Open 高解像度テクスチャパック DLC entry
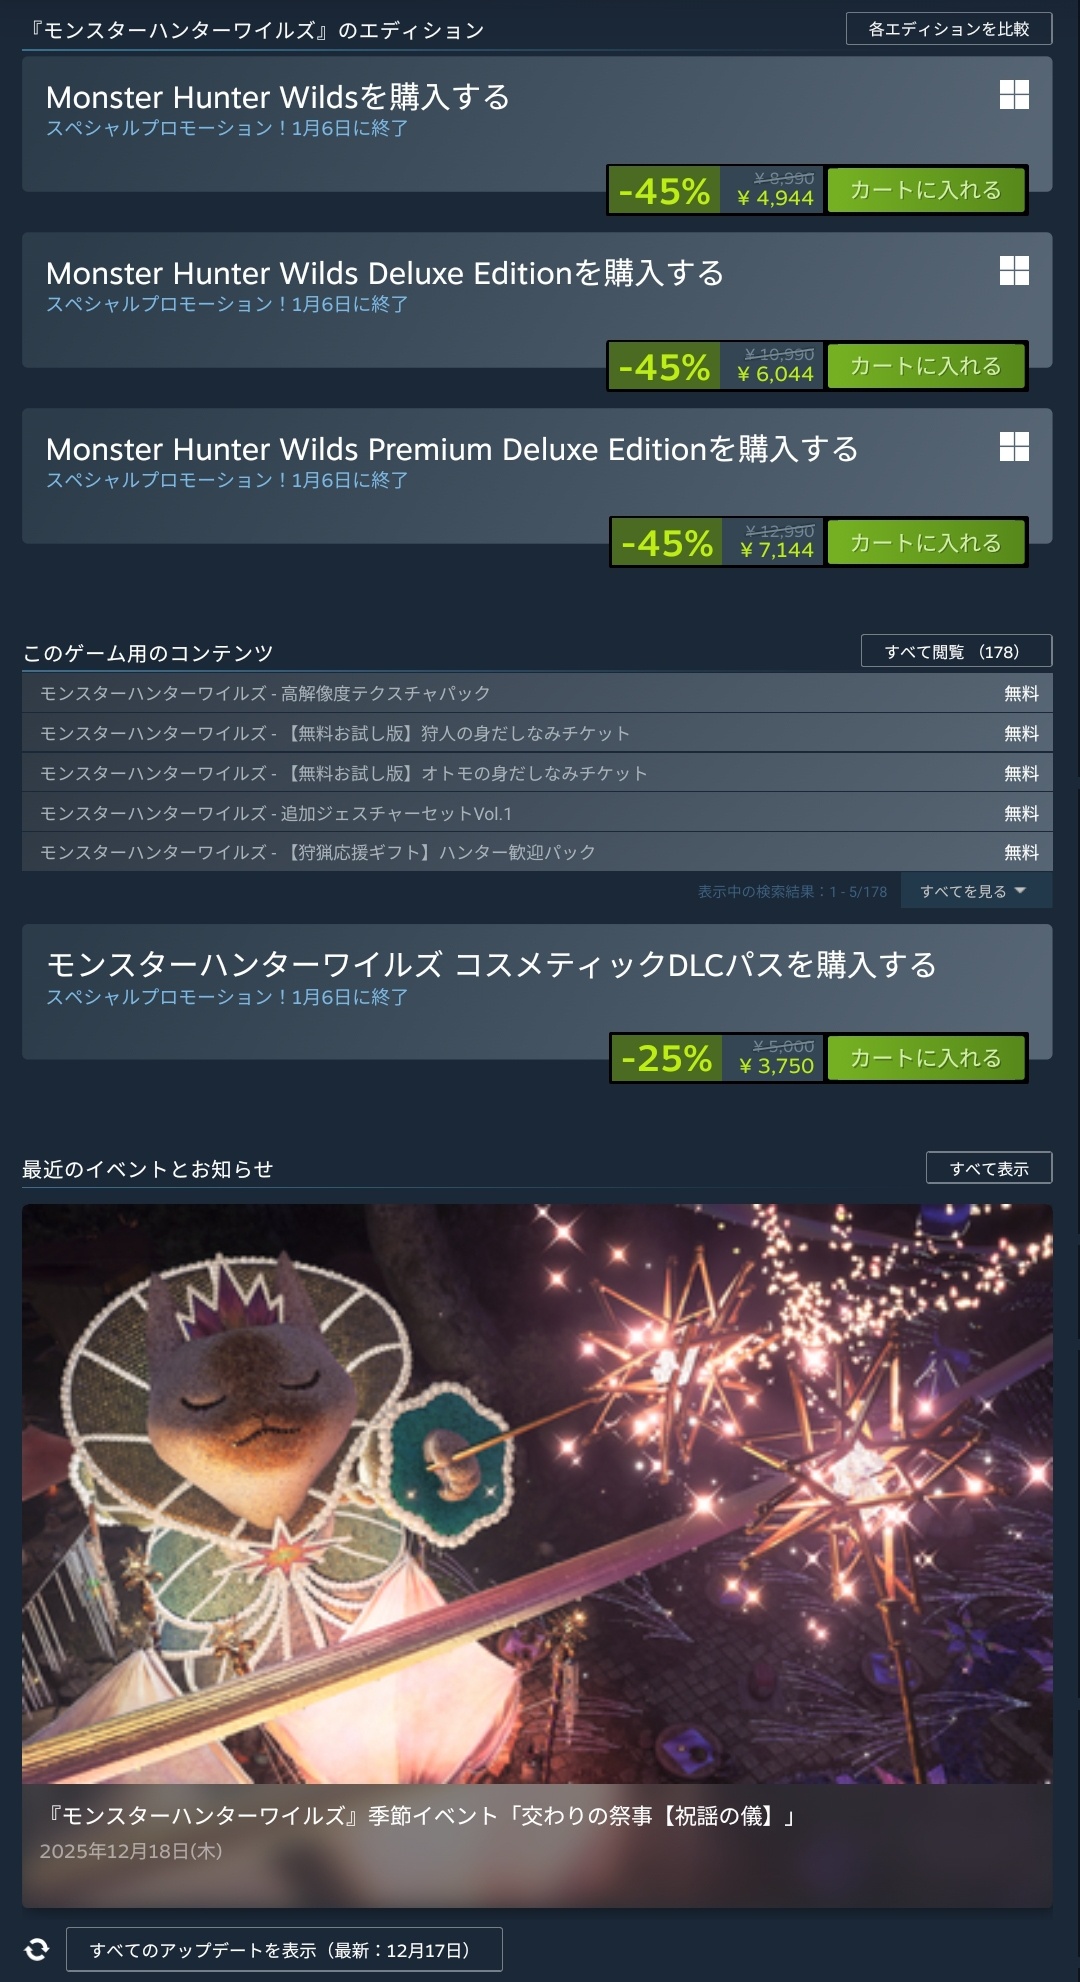Image resolution: width=1080 pixels, height=1982 pixels. click(x=537, y=693)
